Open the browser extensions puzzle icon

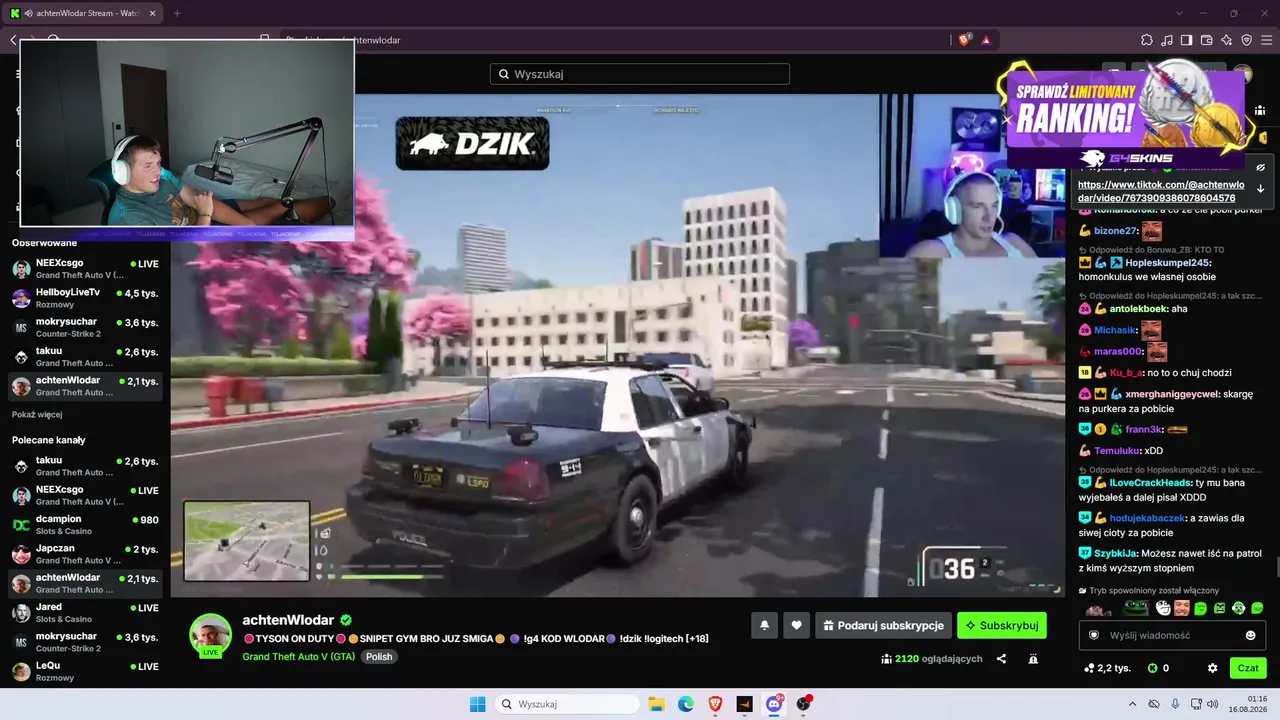click(x=1147, y=40)
